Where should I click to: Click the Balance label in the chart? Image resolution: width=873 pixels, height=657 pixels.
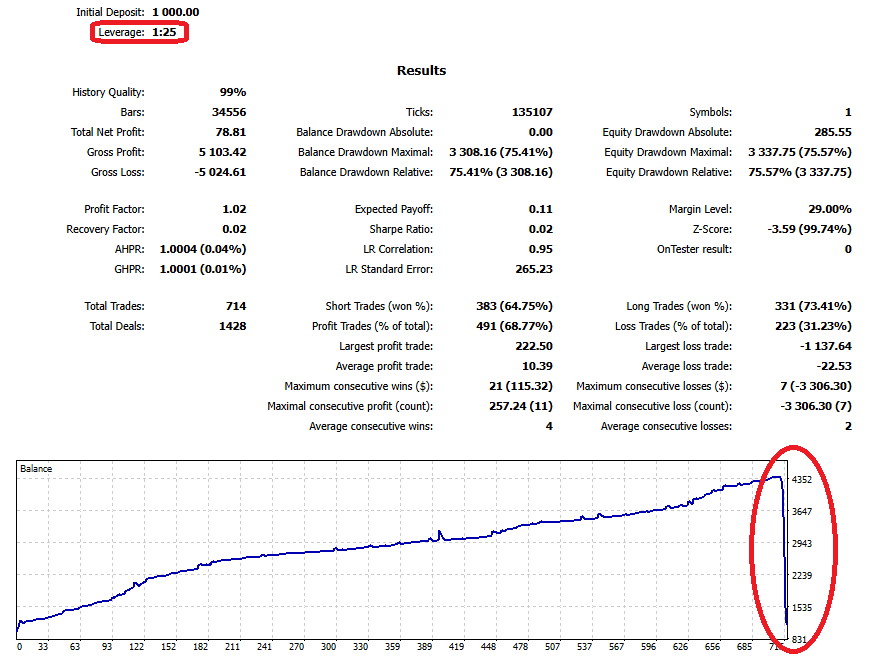(x=37, y=468)
